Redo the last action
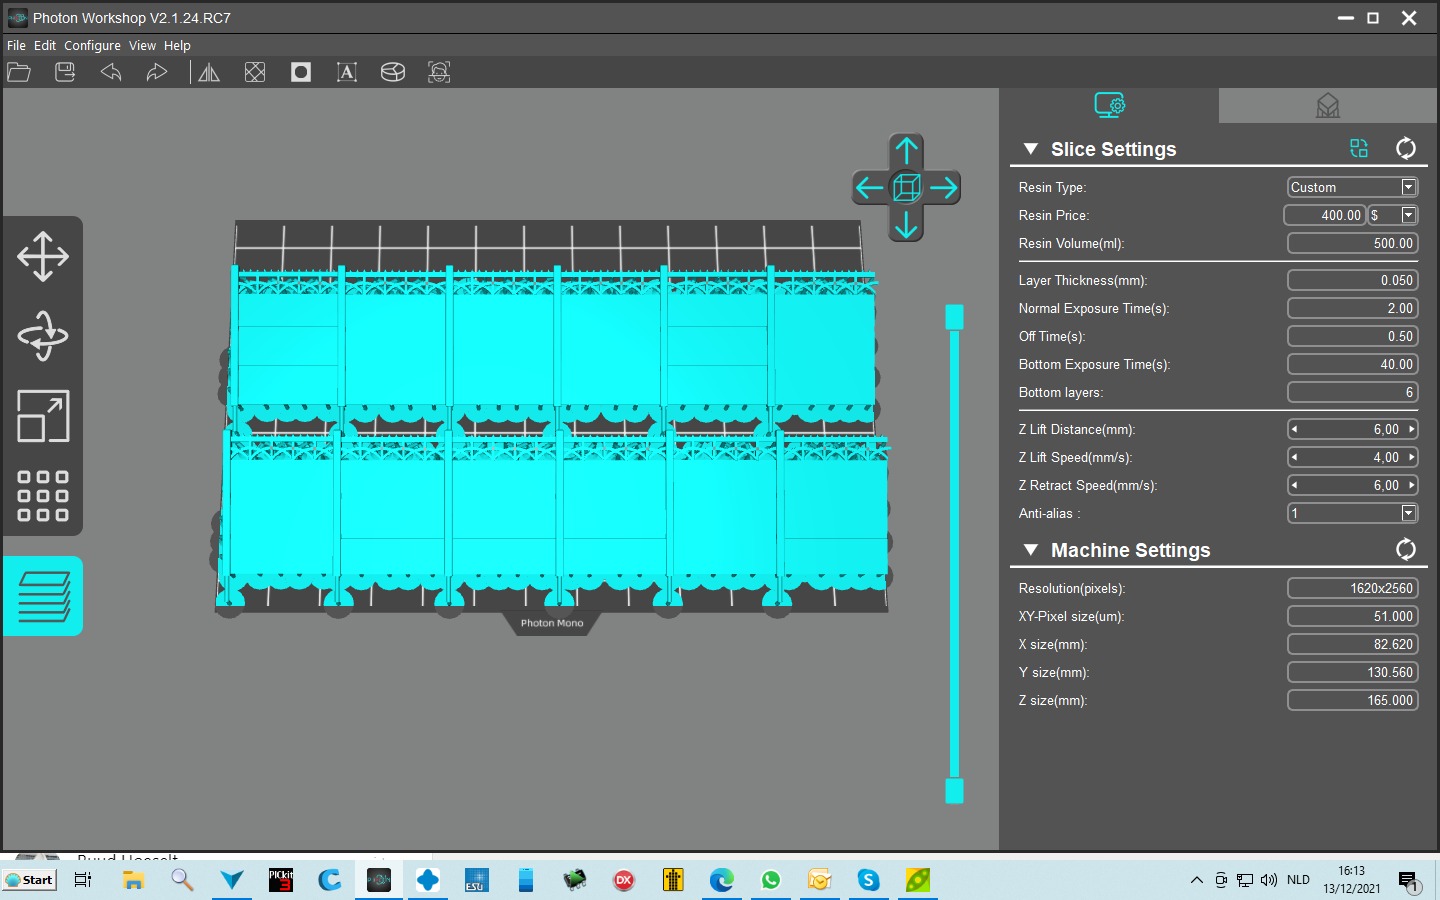 click(x=156, y=72)
